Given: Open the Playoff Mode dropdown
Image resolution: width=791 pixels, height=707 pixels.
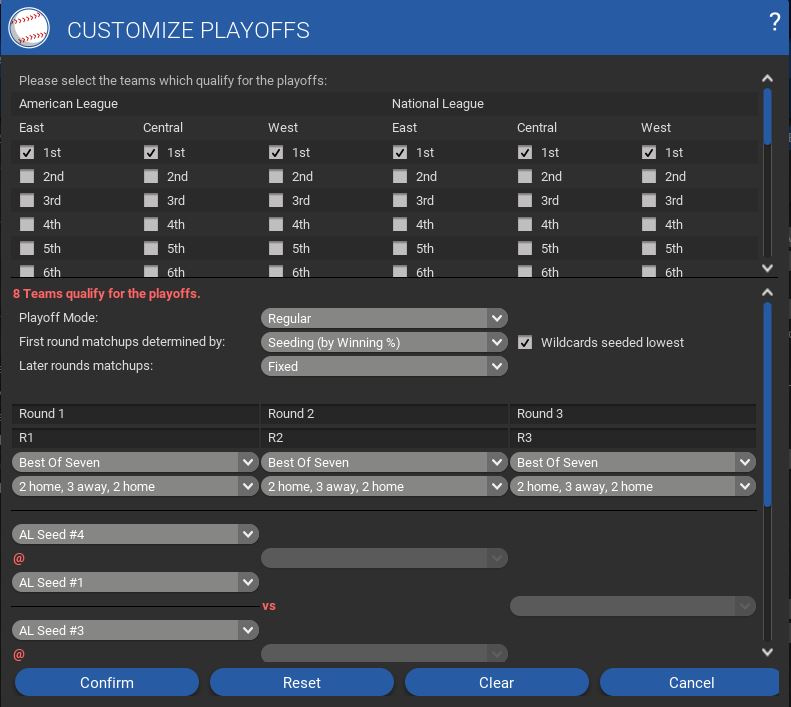Looking at the screenshot, I should (385, 318).
